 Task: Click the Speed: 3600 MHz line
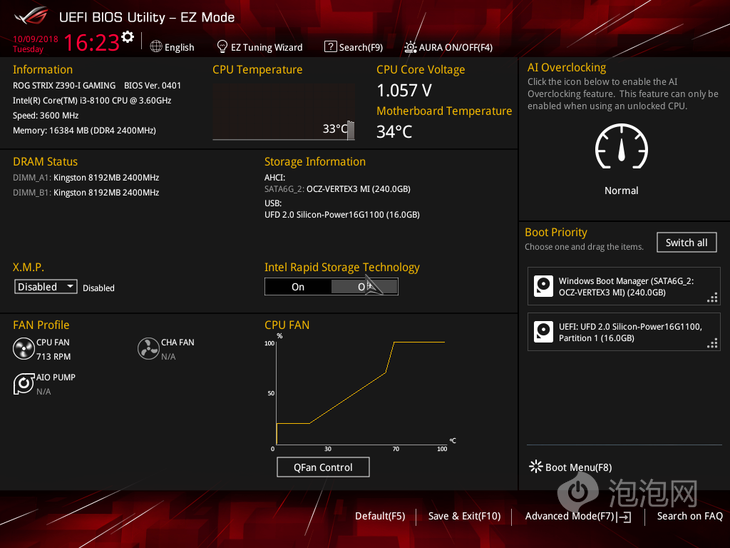46,115
